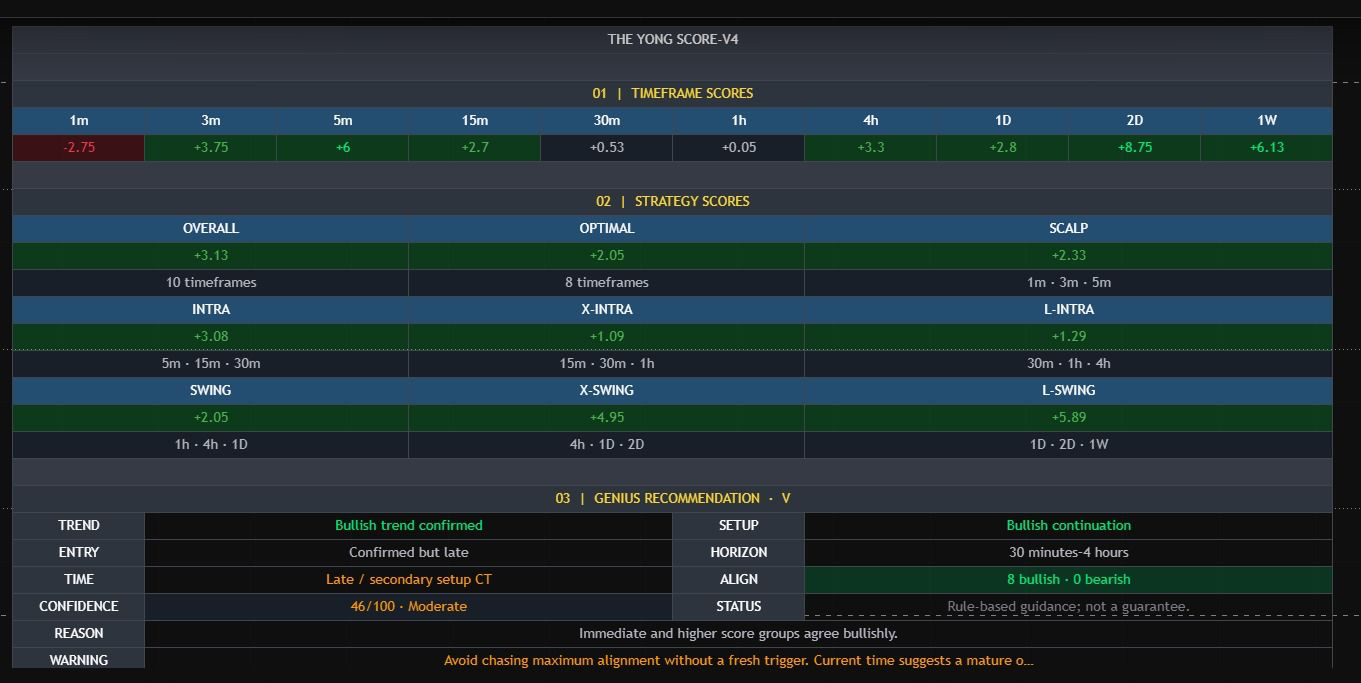1361x683 pixels.
Task: Select the +0.53 score cell
Action: click(606, 147)
